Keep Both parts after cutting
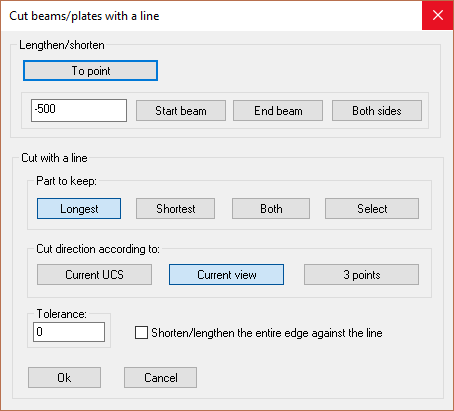 tap(271, 209)
